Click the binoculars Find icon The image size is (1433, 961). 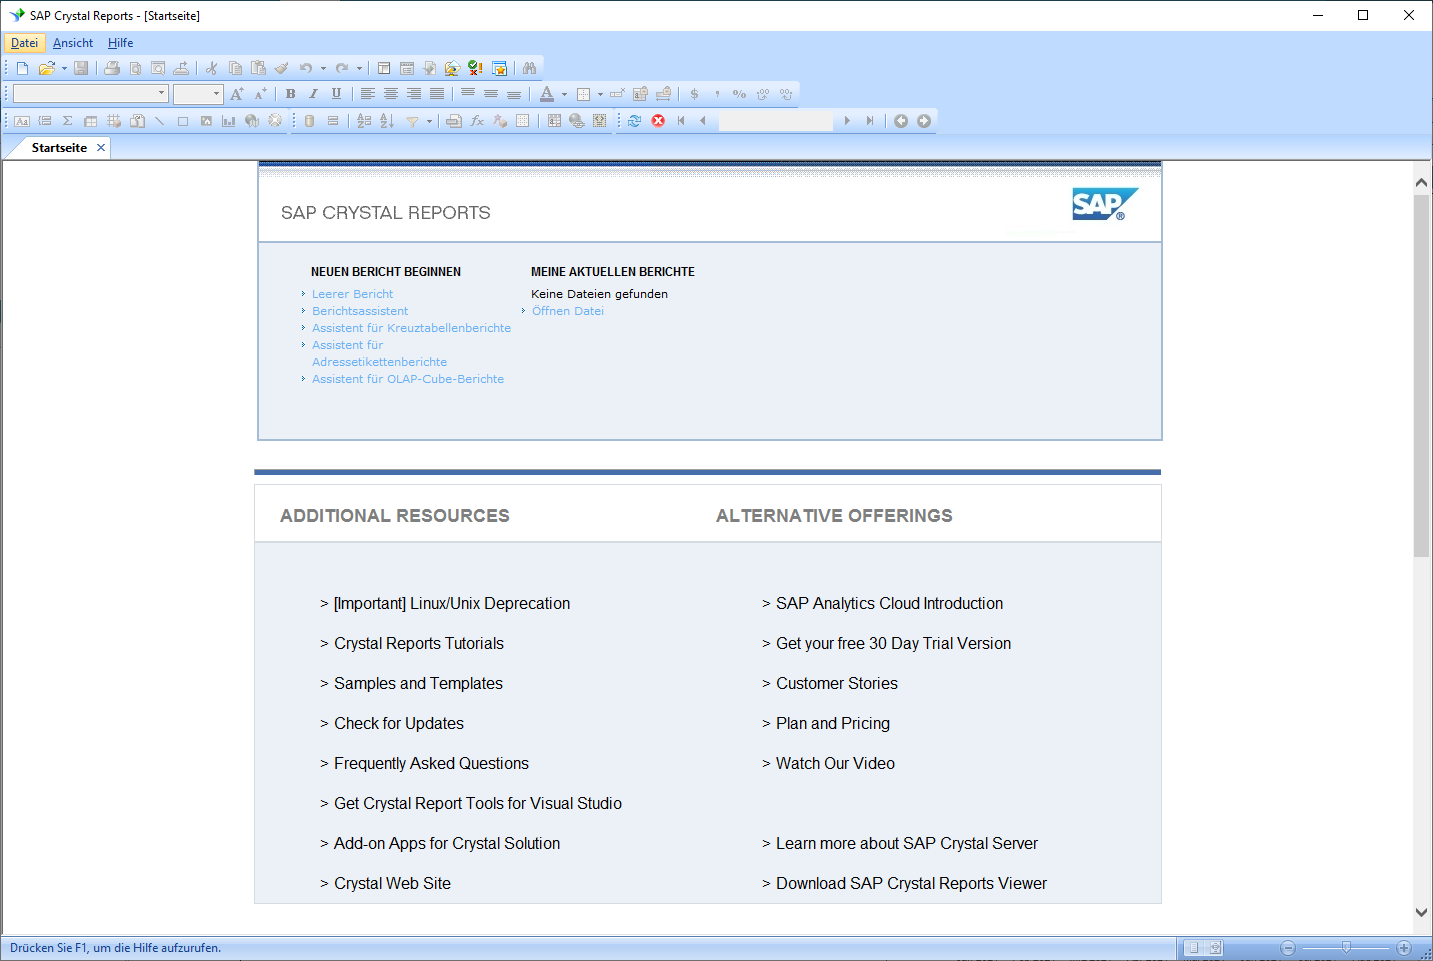click(529, 68)
